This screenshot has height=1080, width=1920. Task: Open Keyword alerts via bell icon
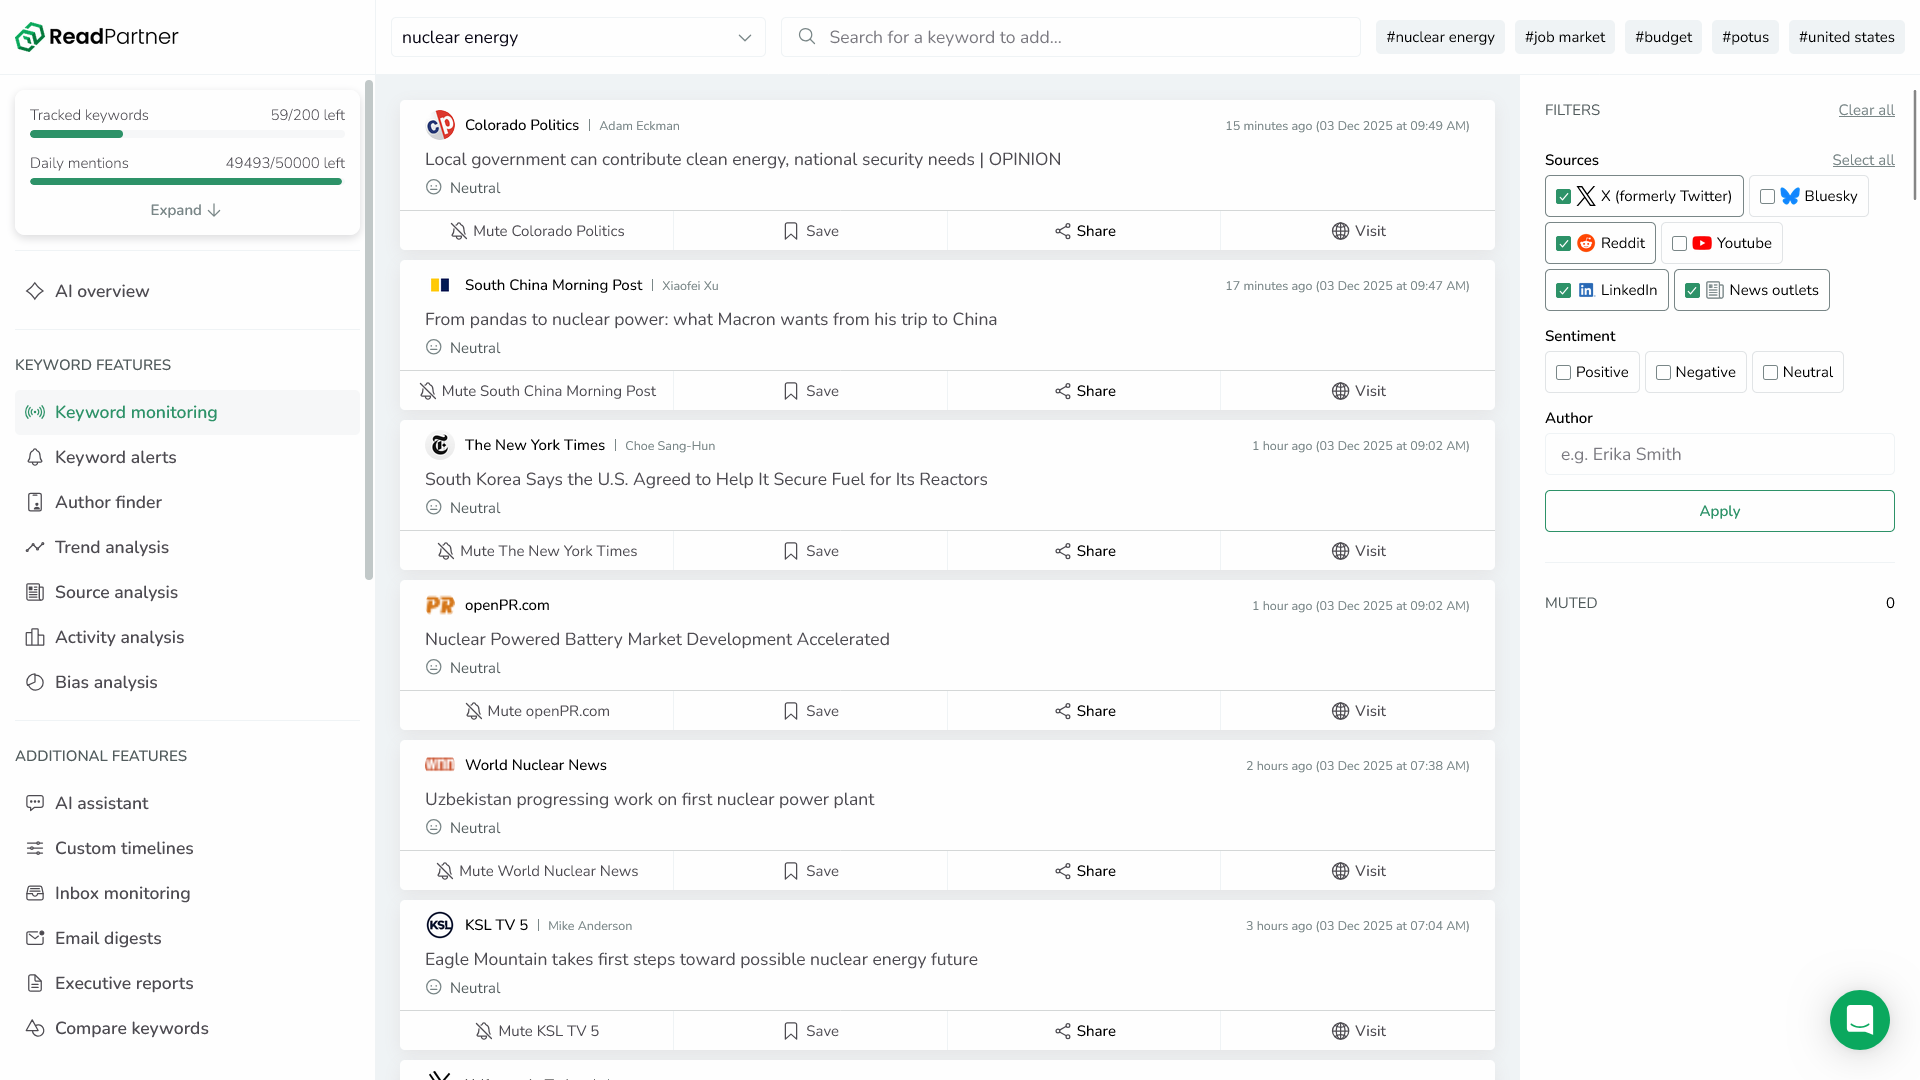coord(35,457)
